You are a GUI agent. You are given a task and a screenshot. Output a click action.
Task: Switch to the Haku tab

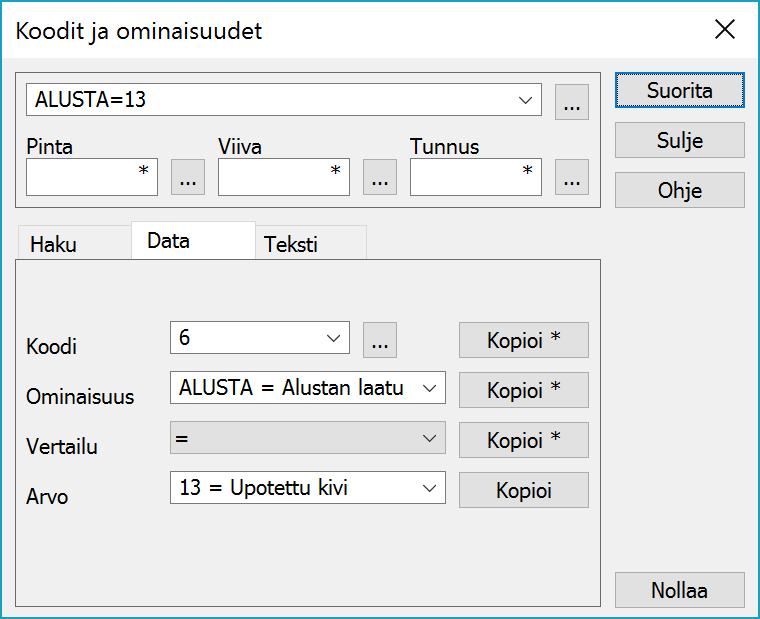[54, 245]
